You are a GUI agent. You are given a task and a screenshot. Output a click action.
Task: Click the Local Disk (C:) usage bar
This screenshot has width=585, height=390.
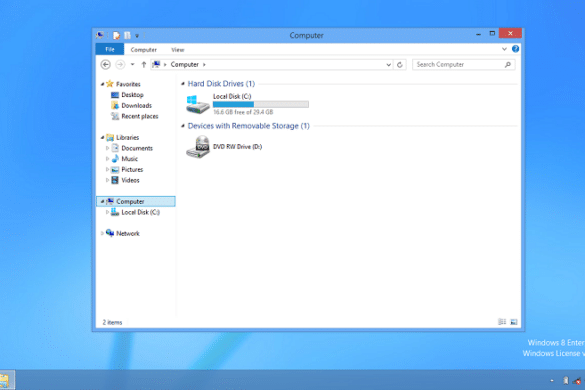click(x=260, y=104)
